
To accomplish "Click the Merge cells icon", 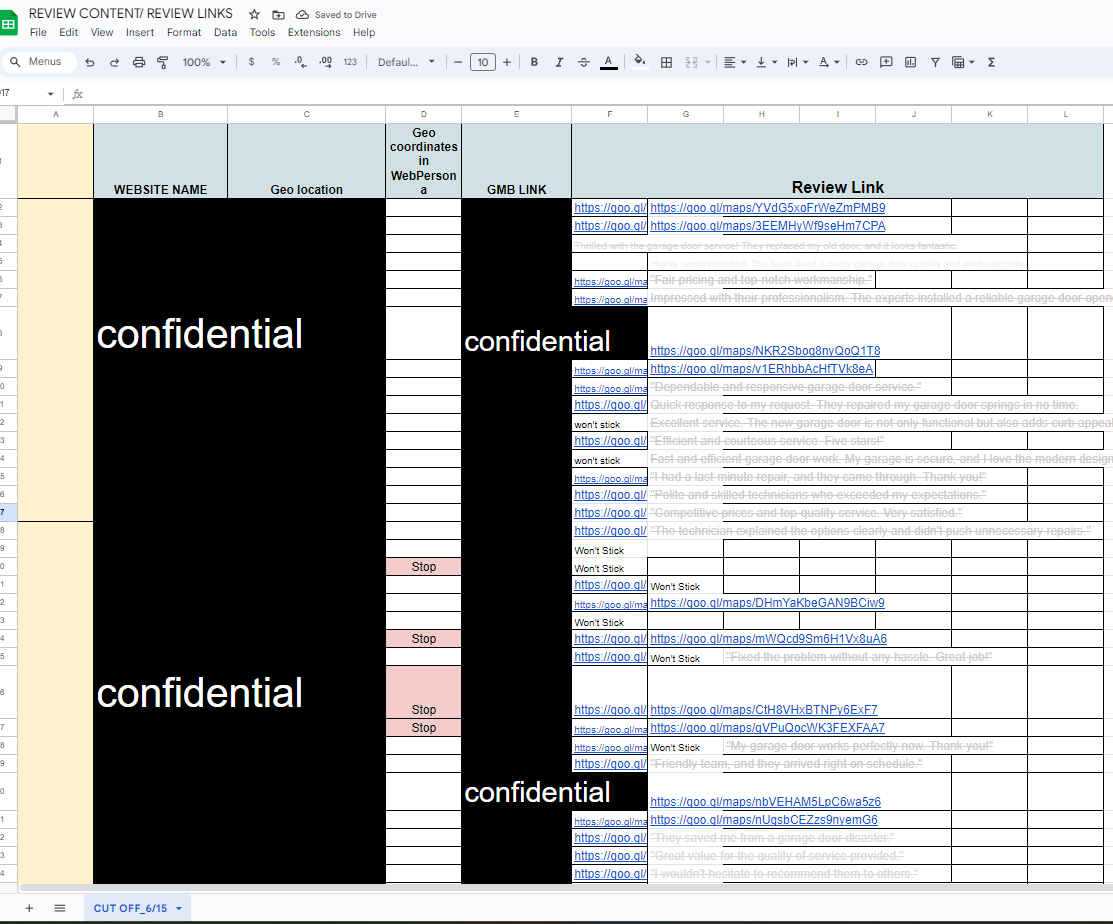I will click(x=691, y=62).
